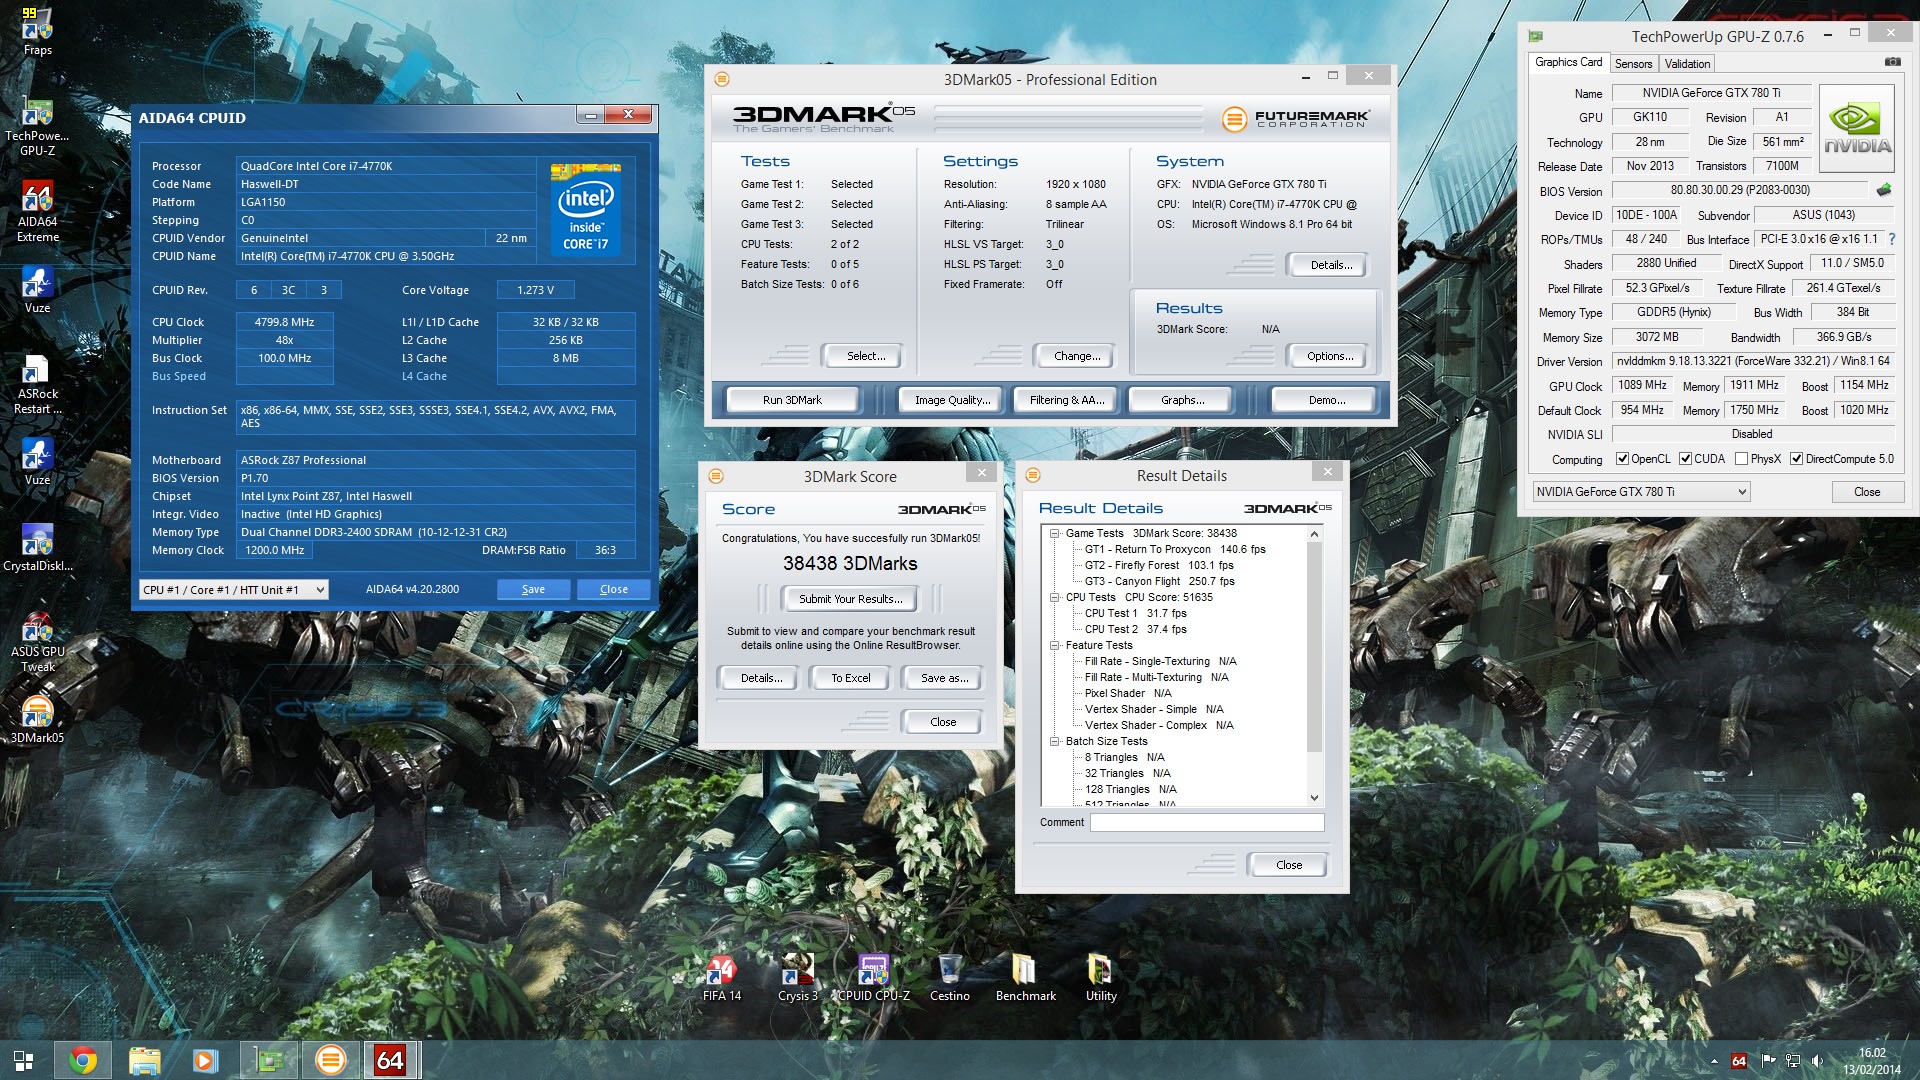Open ASRock Restart desktop shortcut

[x=37, y=385]
